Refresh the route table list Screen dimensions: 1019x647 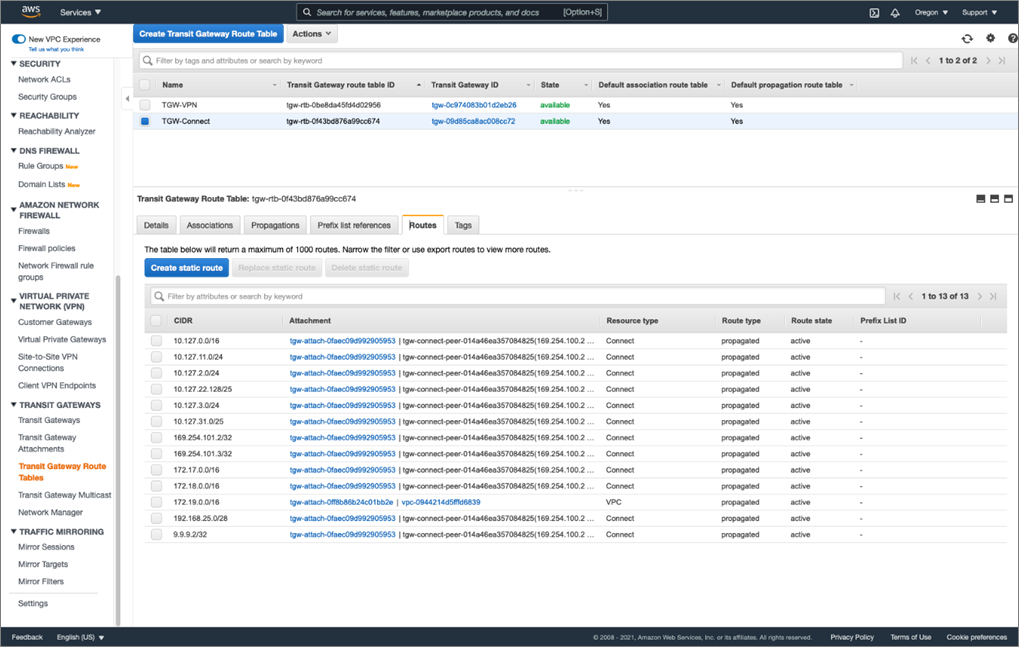[x=967, y=38]
